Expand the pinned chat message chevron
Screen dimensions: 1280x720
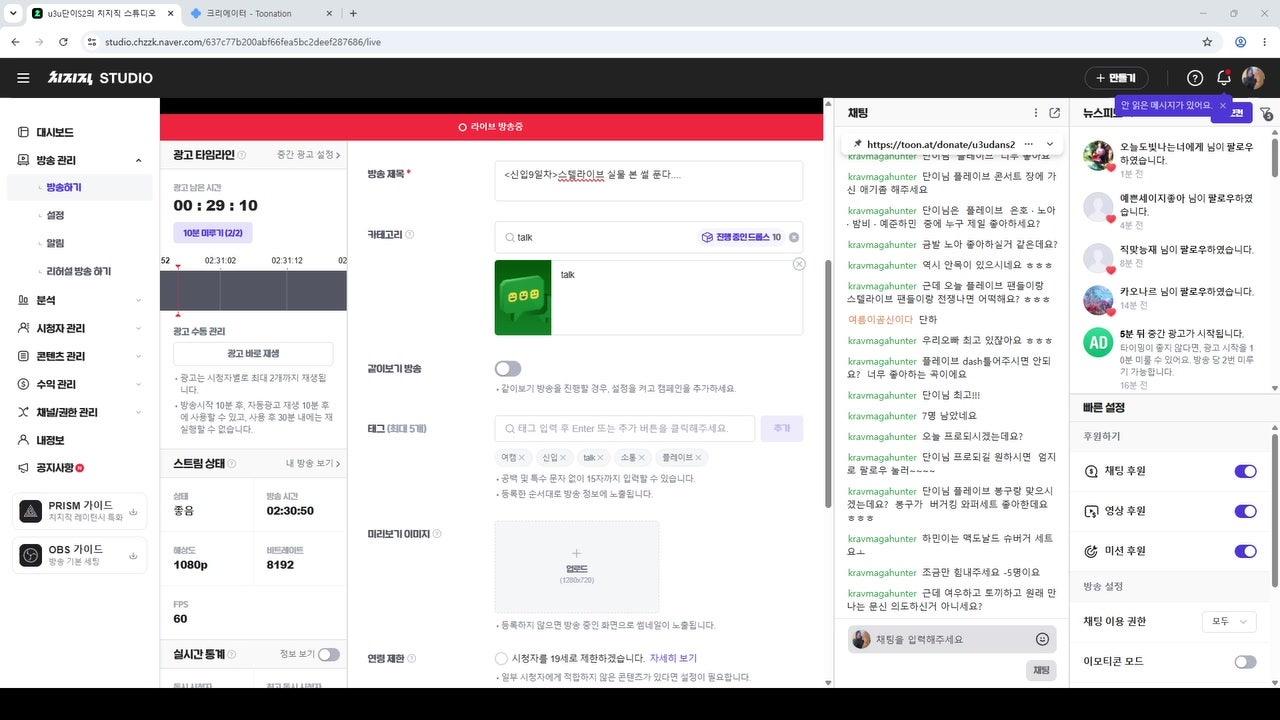pos(1050,144)
